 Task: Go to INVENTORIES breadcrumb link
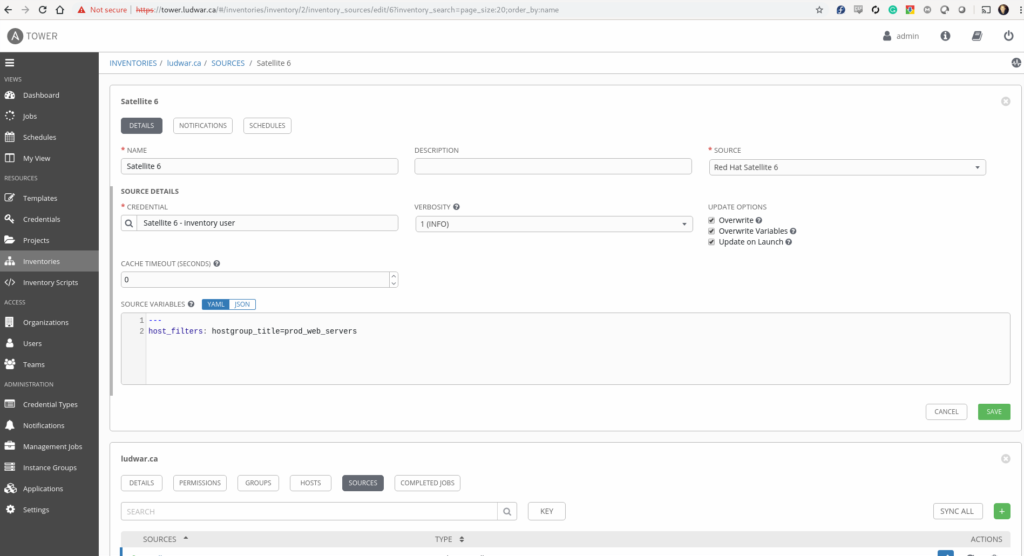click(133, 63)
